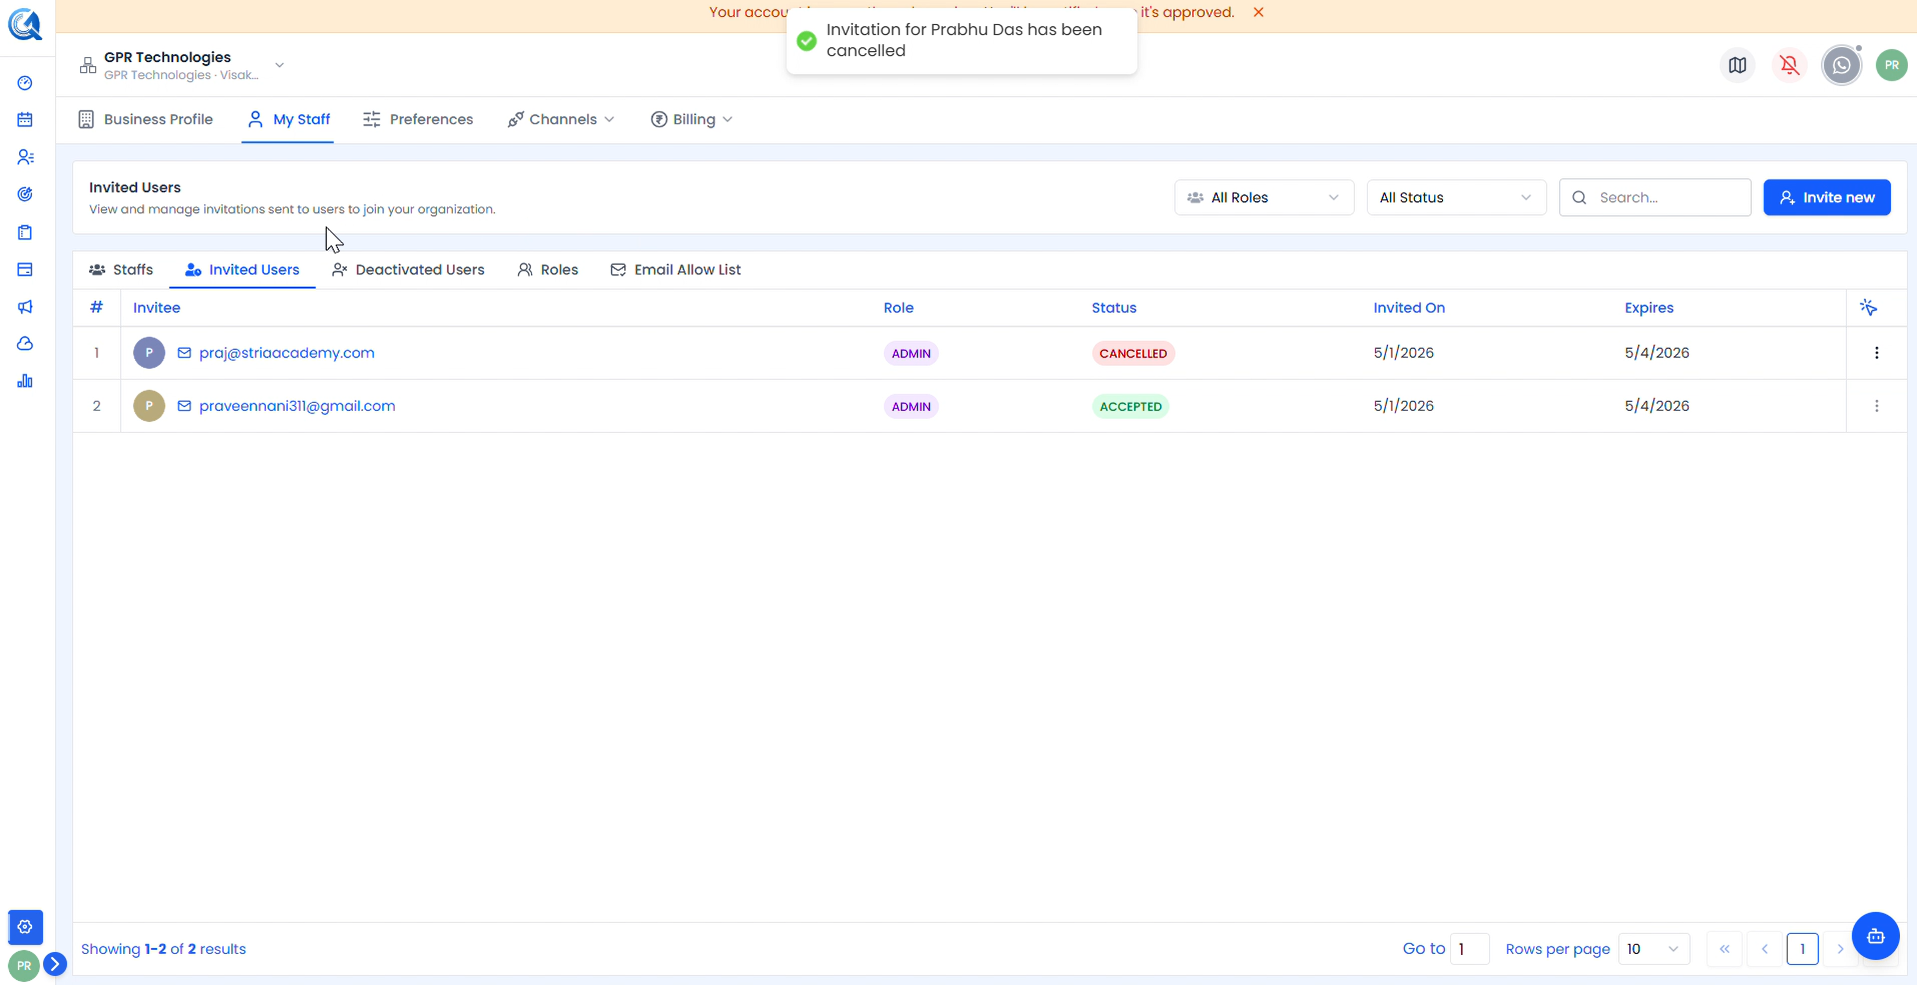The image size is (1917, 985).
Task: Click the app logo in the sidebar
Action: (x=25, y=24)
